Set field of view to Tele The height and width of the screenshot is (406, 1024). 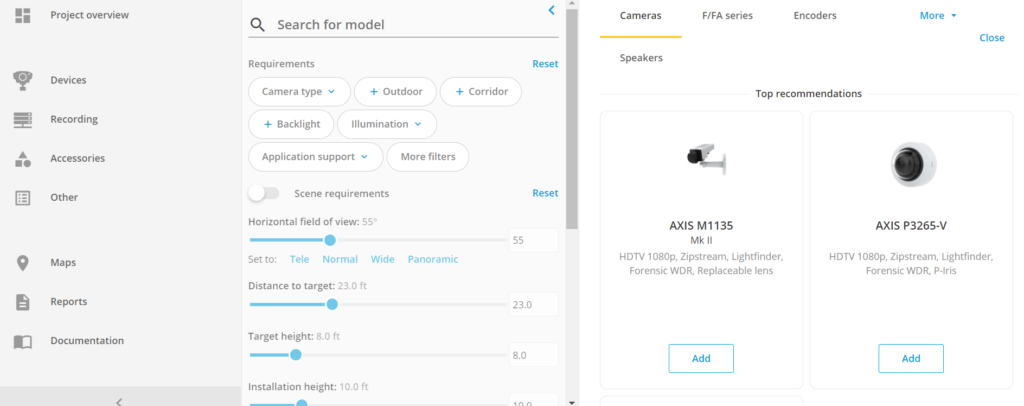point(299,259)
